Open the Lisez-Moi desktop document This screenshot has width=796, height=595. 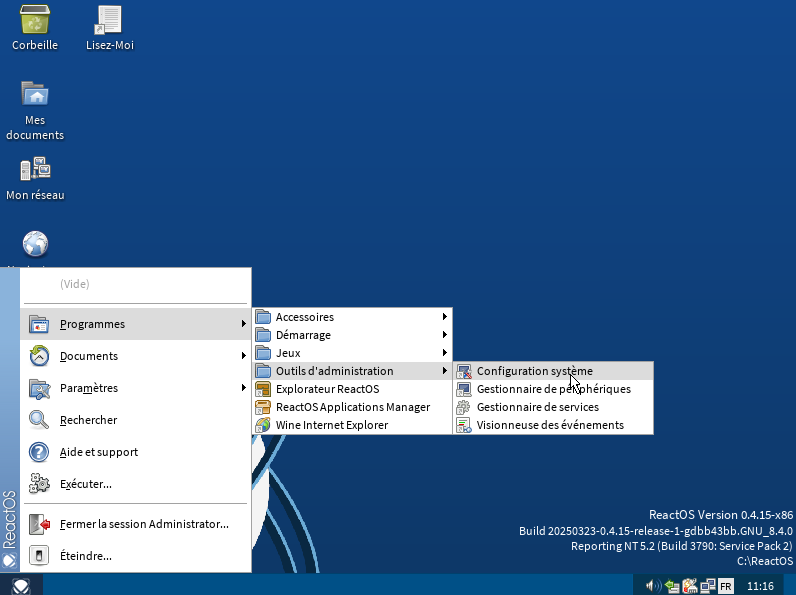click(109, 20)
